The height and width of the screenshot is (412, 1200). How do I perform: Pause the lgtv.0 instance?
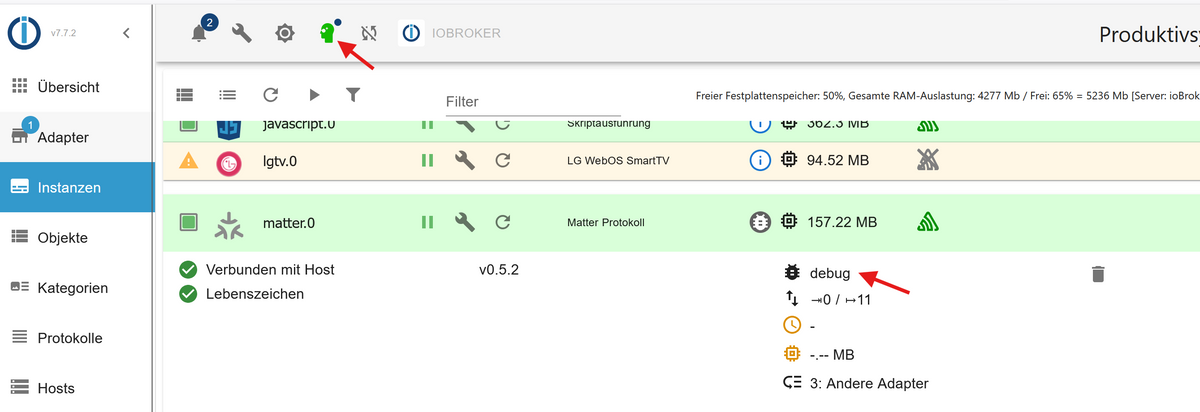(428, 160)
